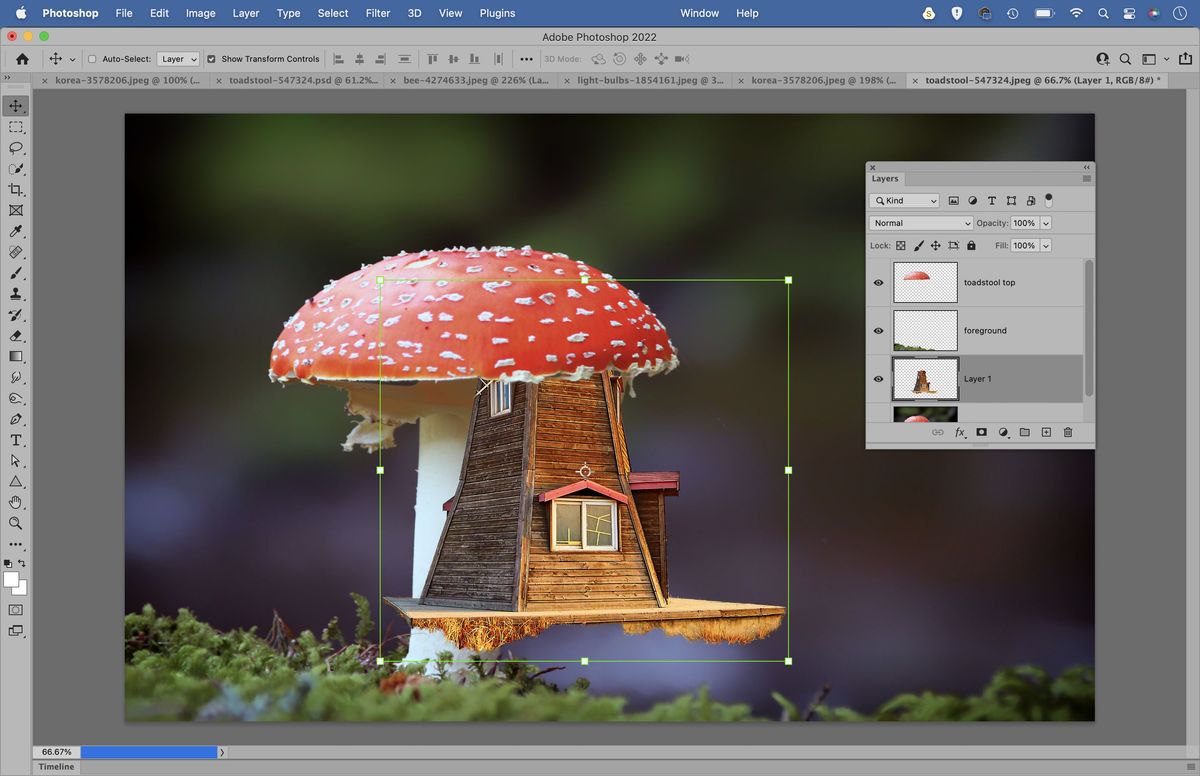1200x776 pixels.
Task: Select the Clone Stamp tool
Action: coord(15,293)
